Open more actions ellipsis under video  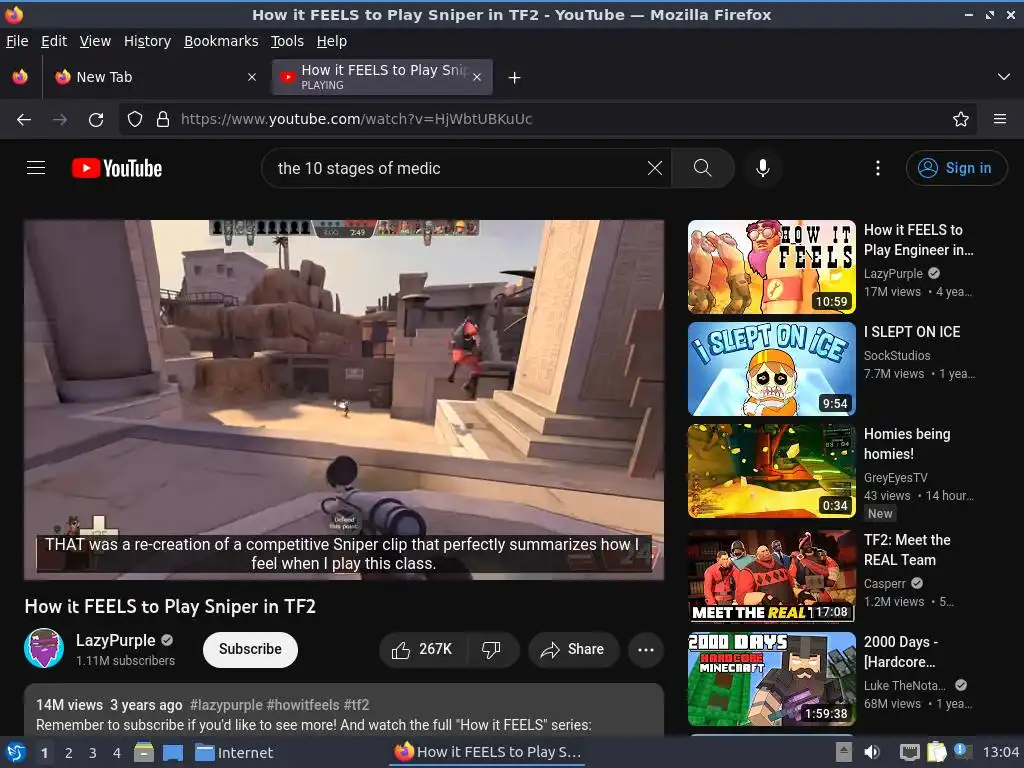(x=646, y=649)
